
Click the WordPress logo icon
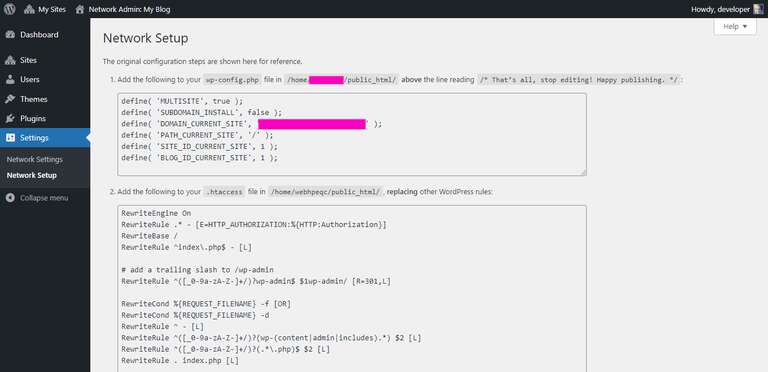tap(9, 9)
